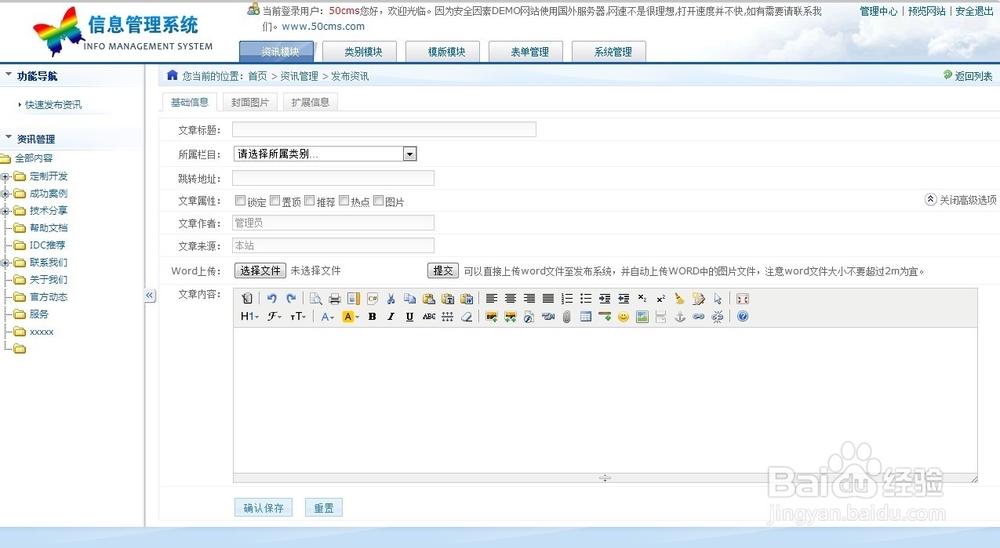This screenshot has height=548, width=1000.
Task: Click the 返回列表 link
Action: click(x=968, y=76)
